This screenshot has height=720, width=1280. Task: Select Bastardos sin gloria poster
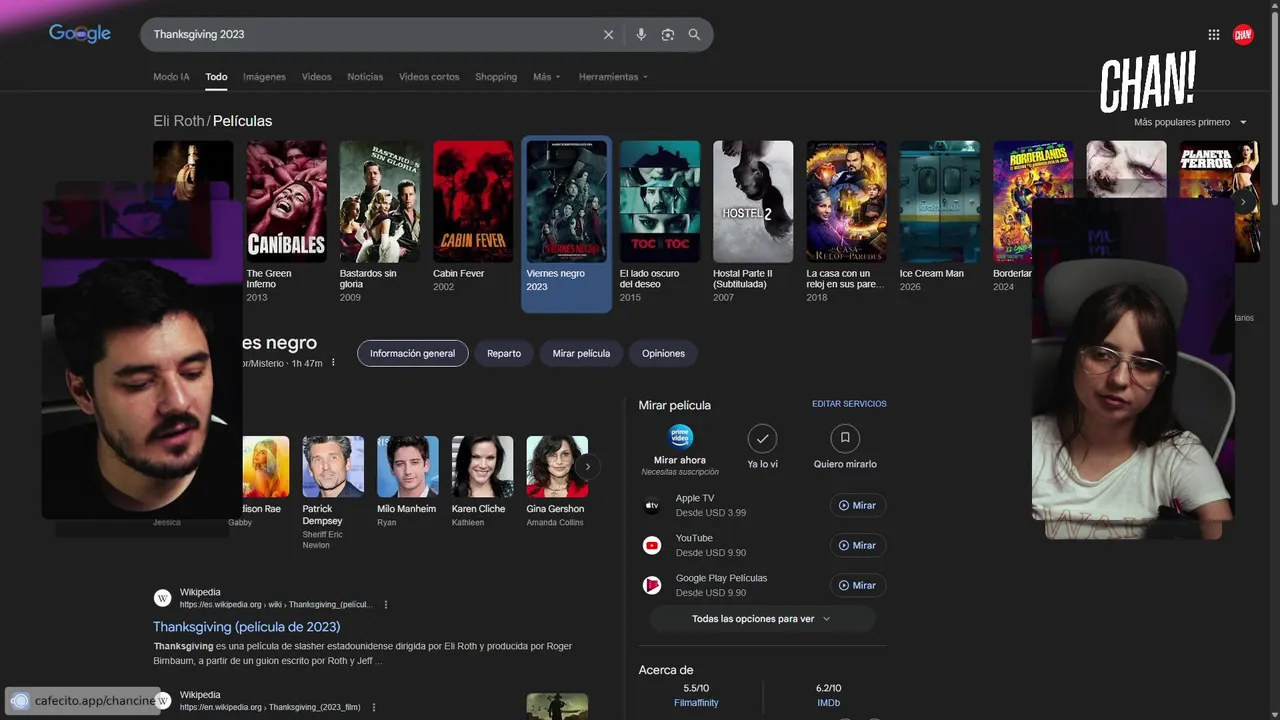[380, 201]
